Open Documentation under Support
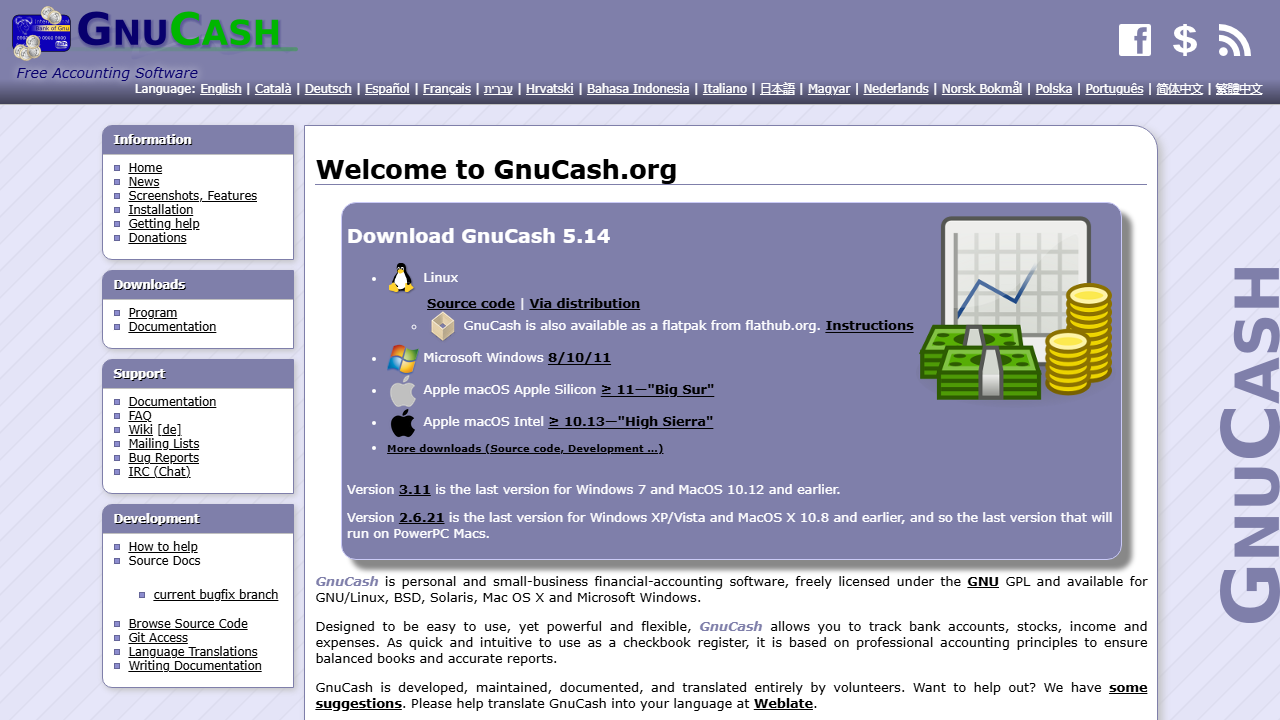 [x=172, y=402]
